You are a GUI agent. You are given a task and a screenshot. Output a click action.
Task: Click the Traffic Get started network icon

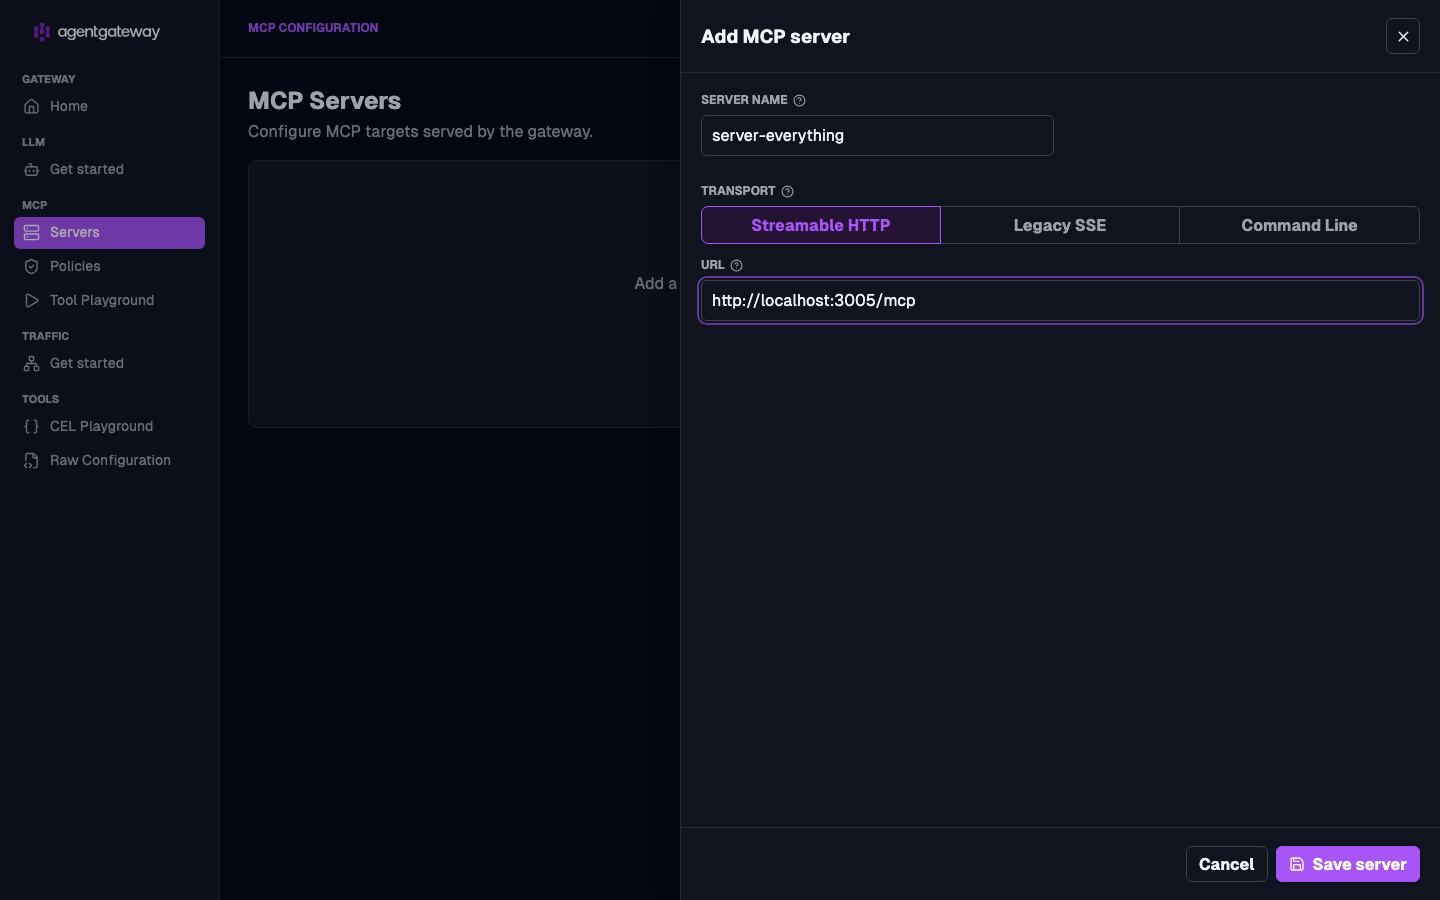click(x=32, y=363)
